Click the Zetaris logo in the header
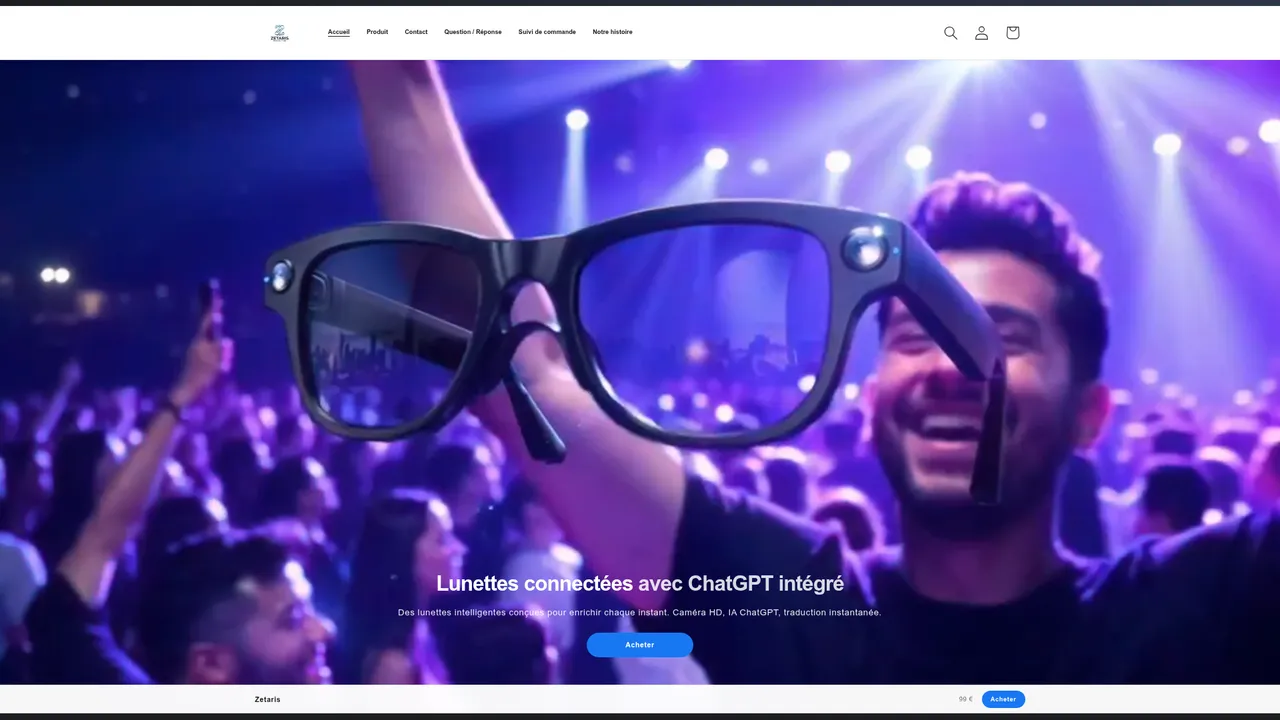Image resolution: width=1280 pixels, height=720 pixels. pos(280,33)
